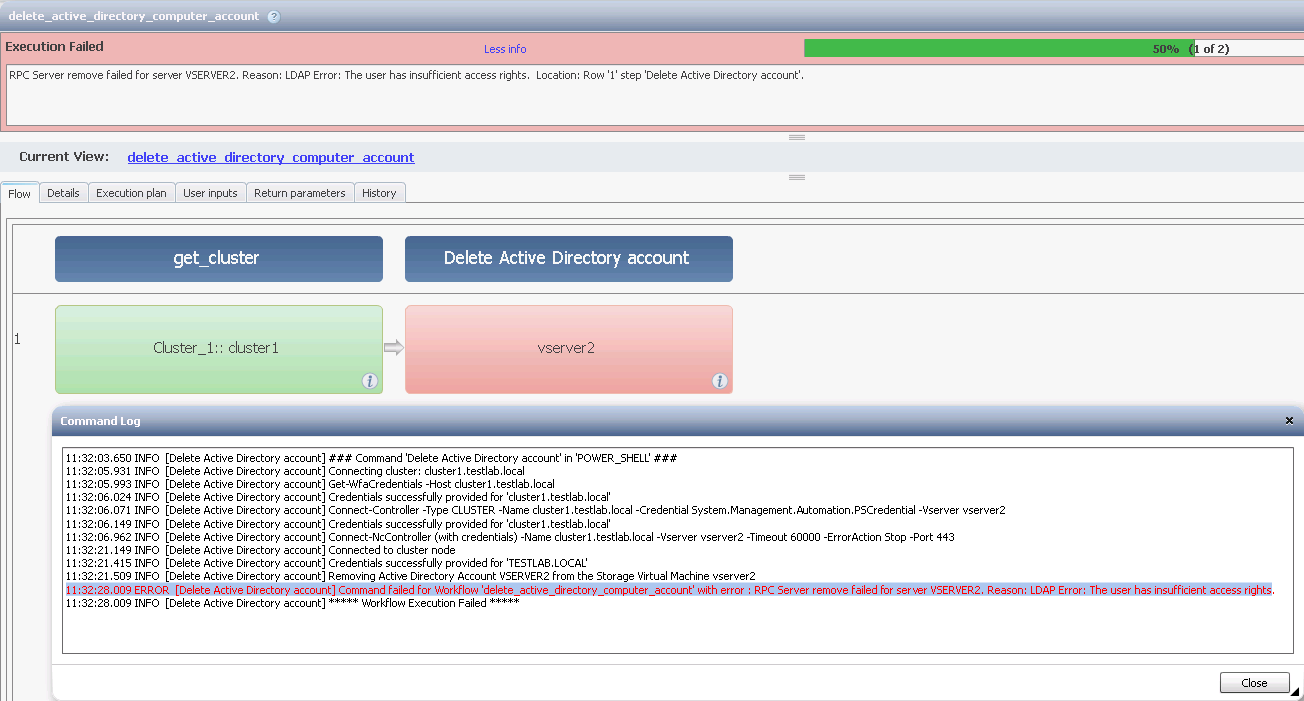Image resolution: width=1304 pixels, height=701 pixels.
Task: Close Command Log with the X icon
Action: tap(1289, 421)
